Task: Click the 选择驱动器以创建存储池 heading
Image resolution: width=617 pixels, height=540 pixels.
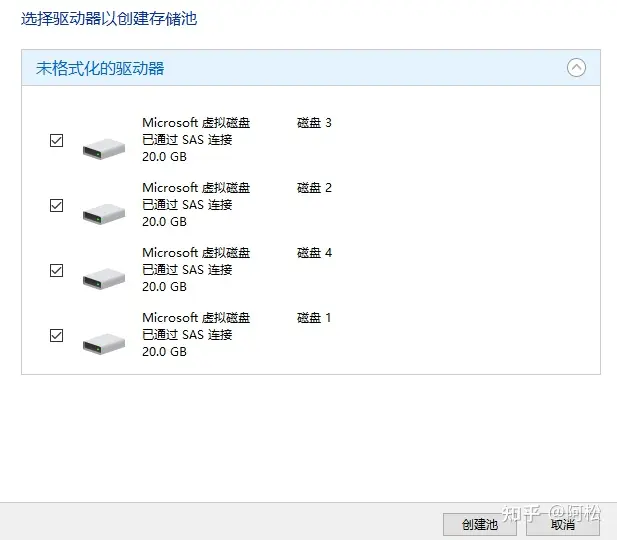Action: pos(116,18)
